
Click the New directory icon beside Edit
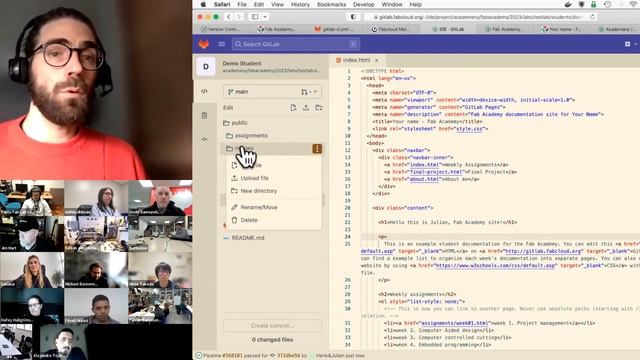[x=319, y=108]
